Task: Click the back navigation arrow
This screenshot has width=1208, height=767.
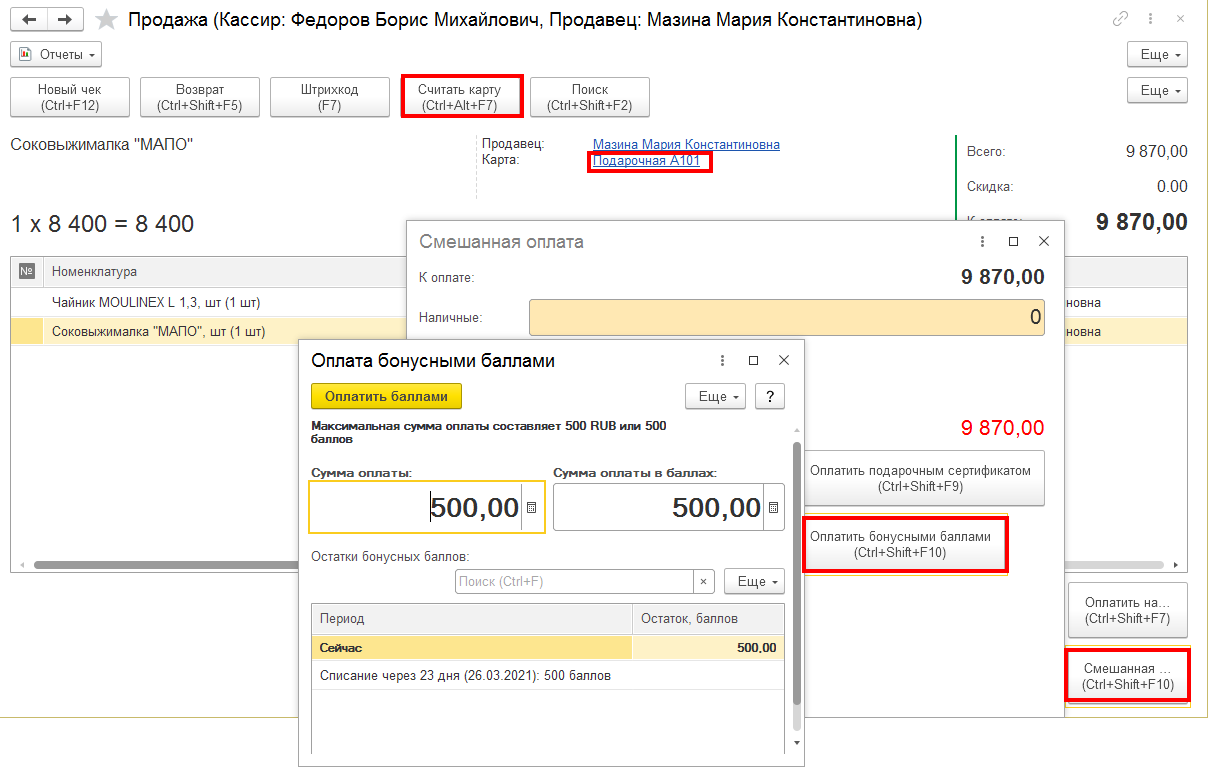Action: point(31,20)
